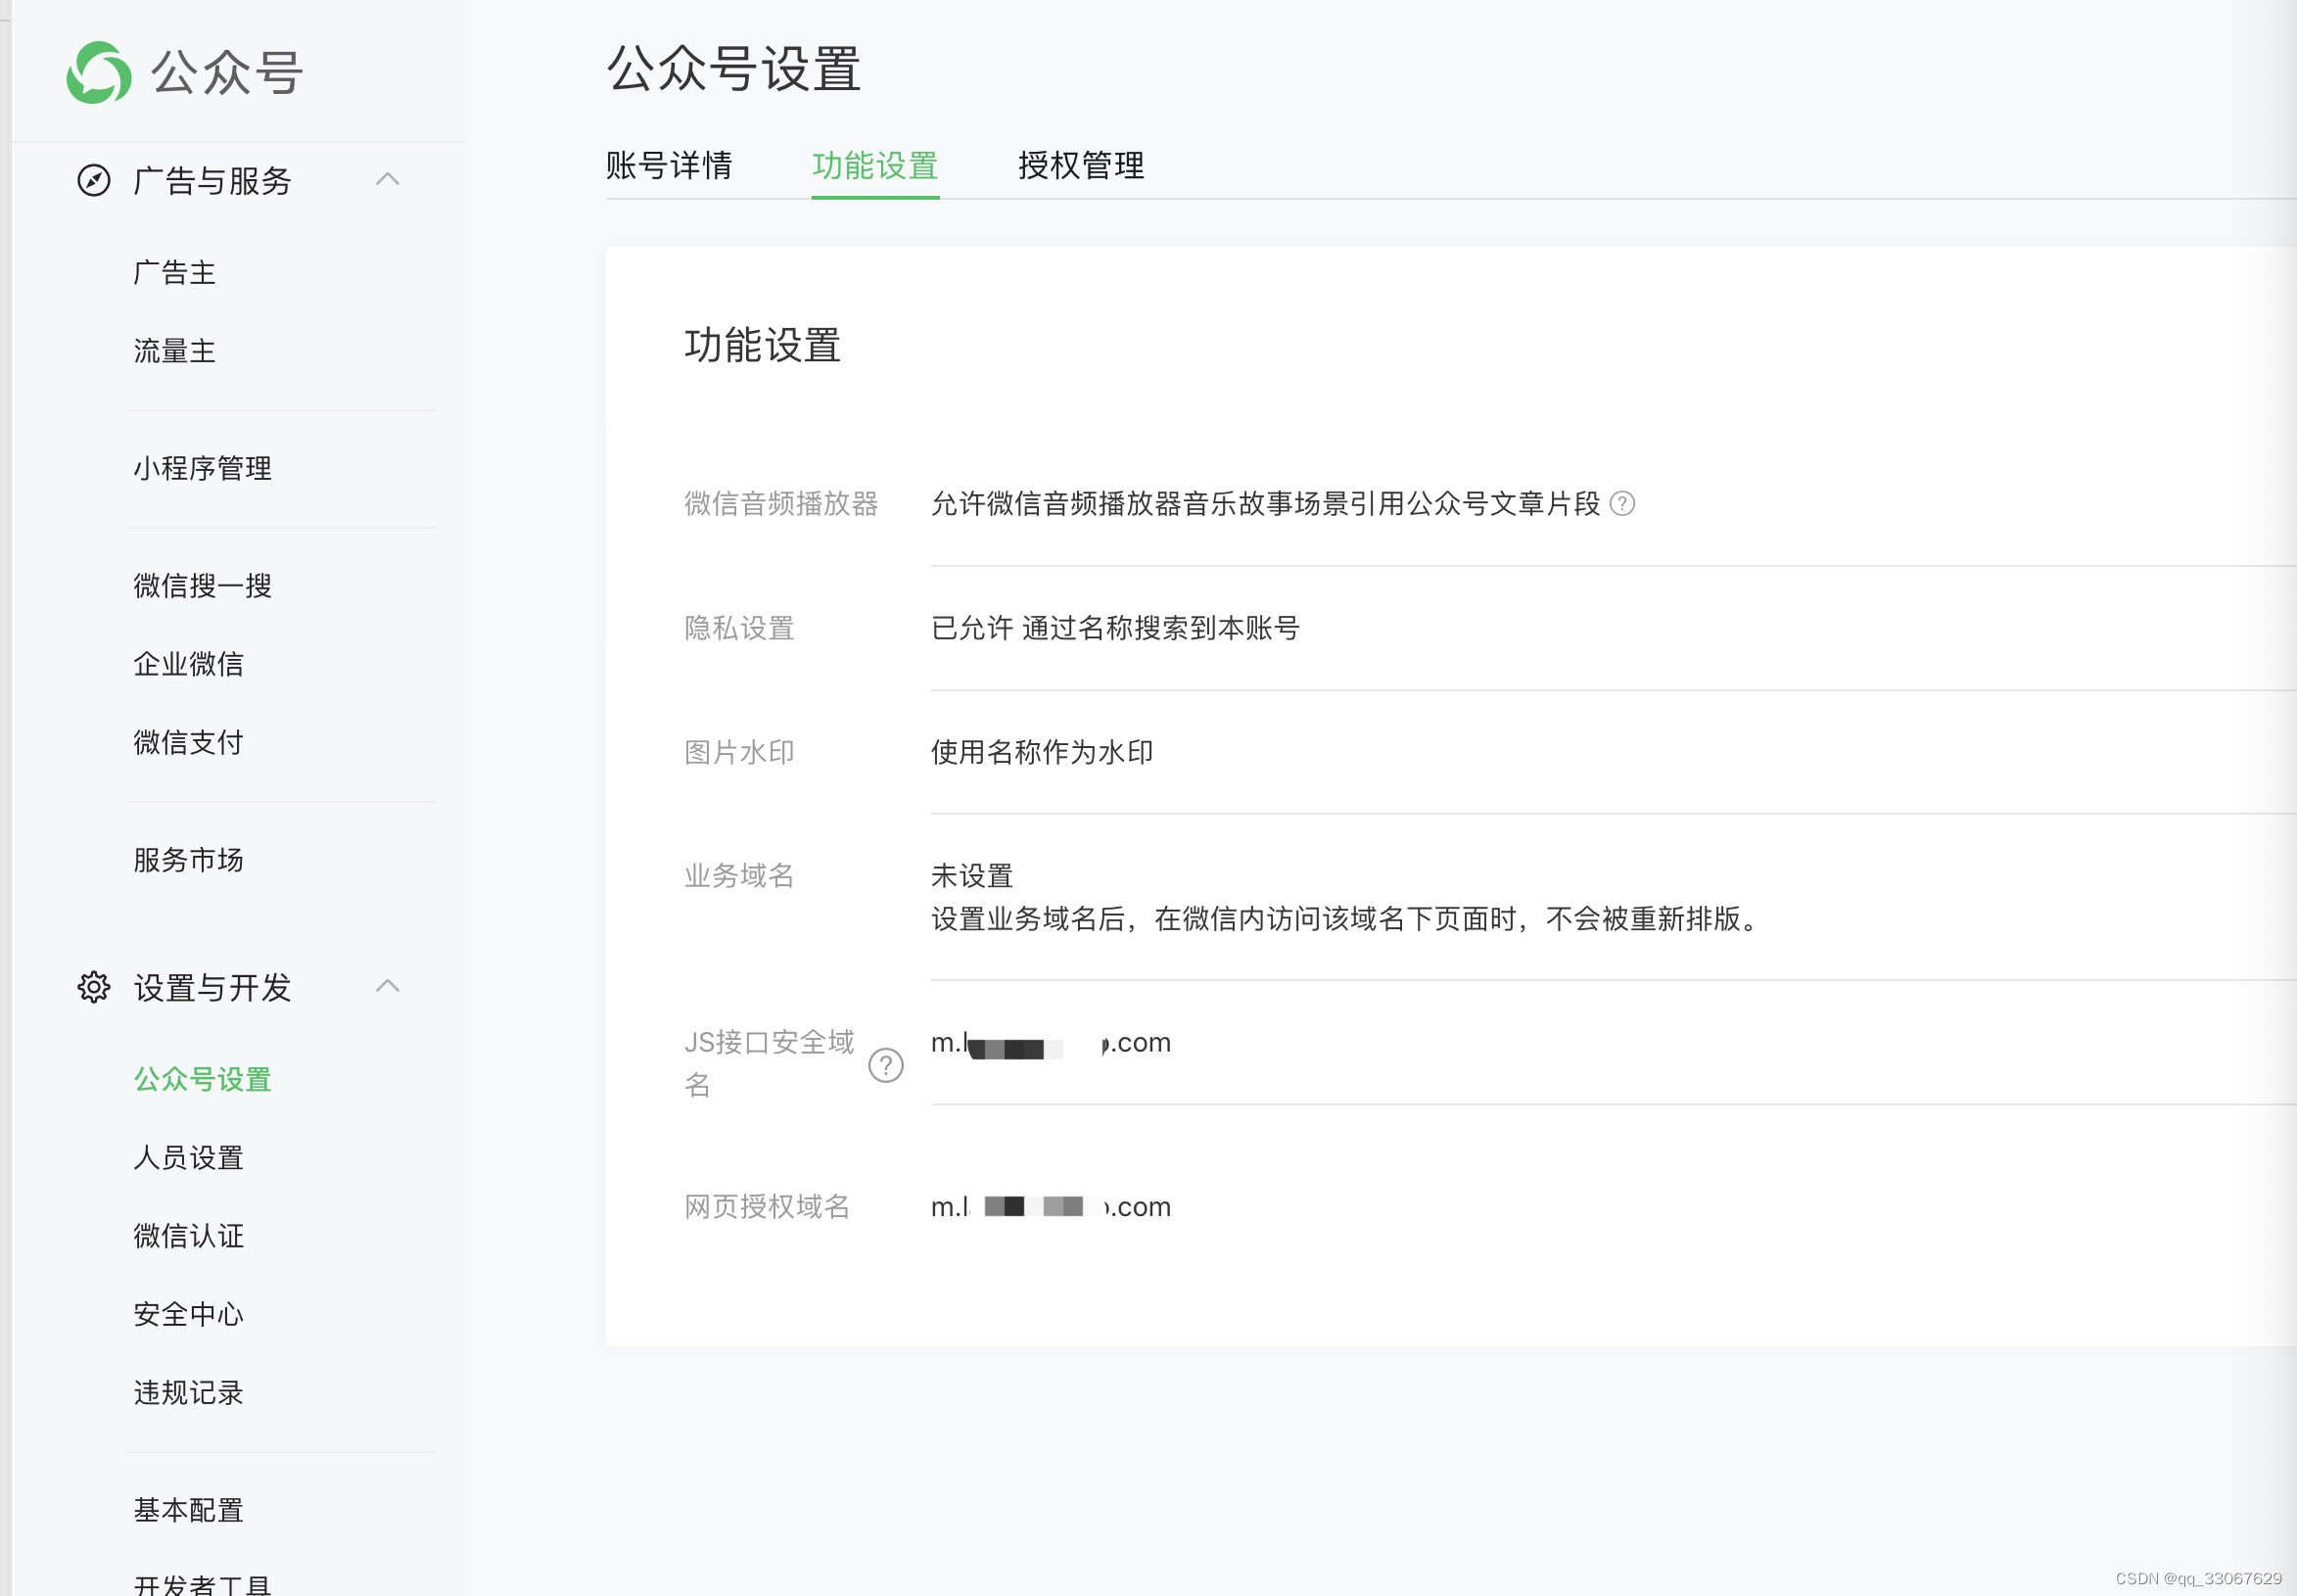Open the 授权管理 tab
Image resolution: width=2297 pixels, height=1596 pixels.
tap(1080, 166)
